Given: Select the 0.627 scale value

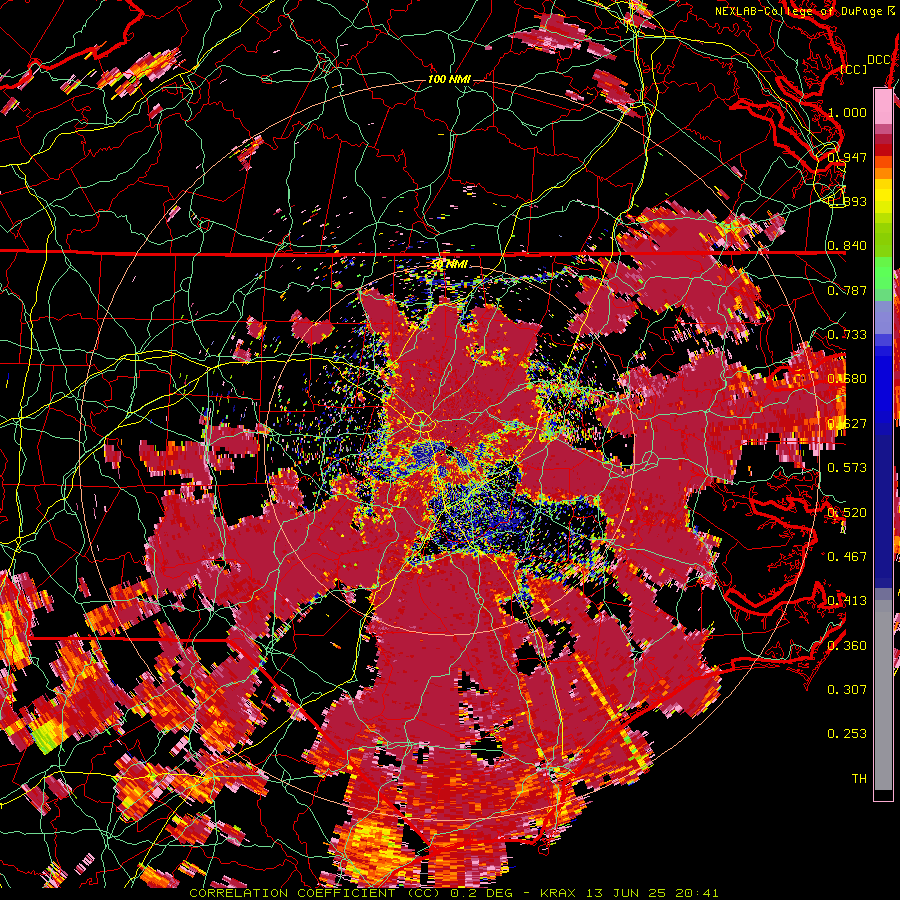Looking at the screenshot, I should point(847,424).
